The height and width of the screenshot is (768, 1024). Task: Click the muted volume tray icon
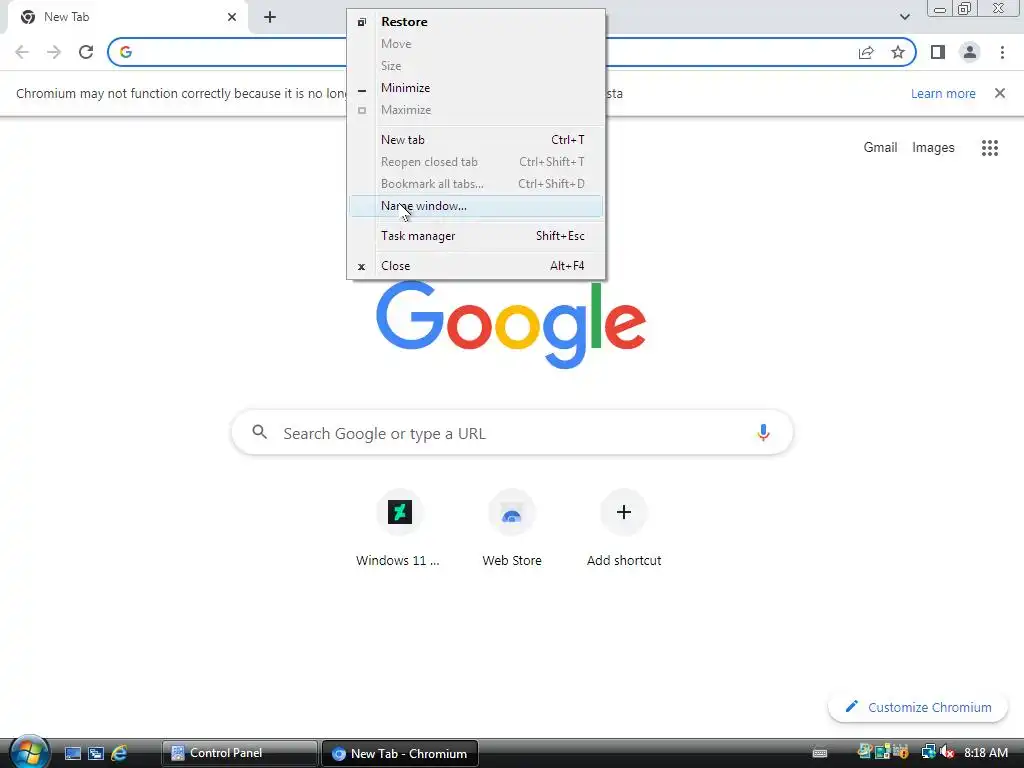coord(946,753)
